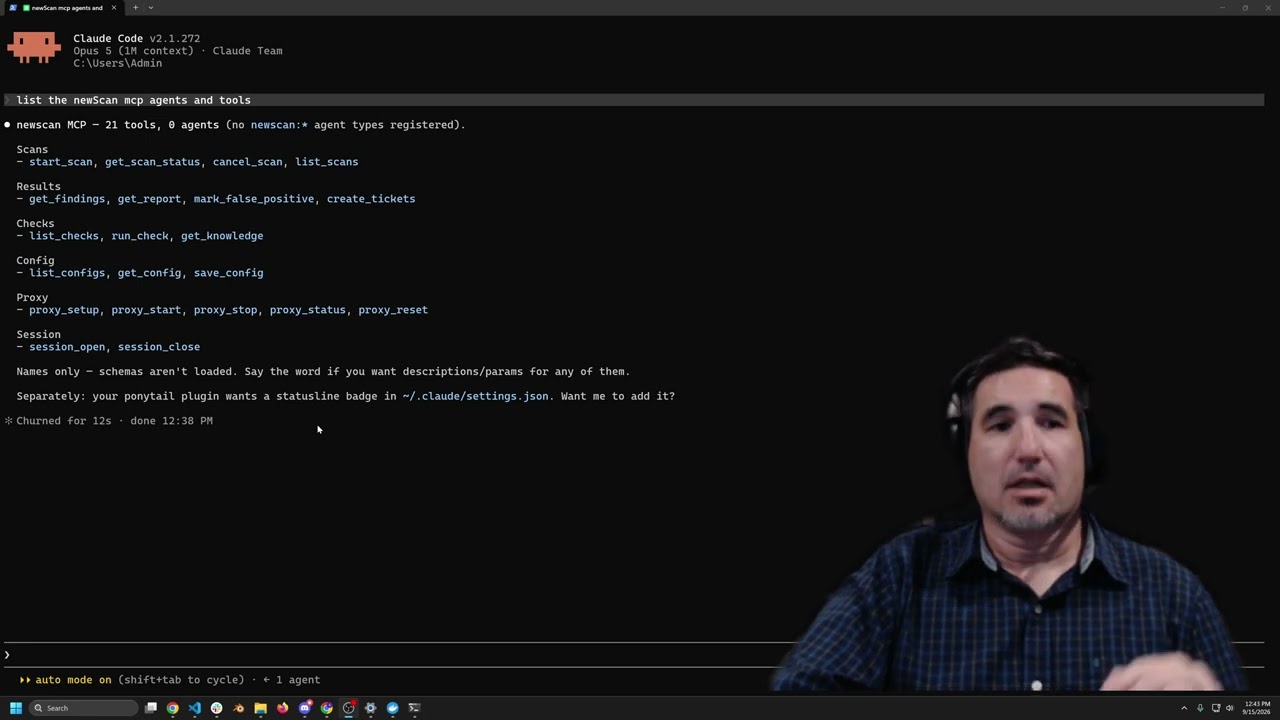Click the Claude Code mascot logo
The width and height of the screenshot is (1280, 720).
pos(34,48)
